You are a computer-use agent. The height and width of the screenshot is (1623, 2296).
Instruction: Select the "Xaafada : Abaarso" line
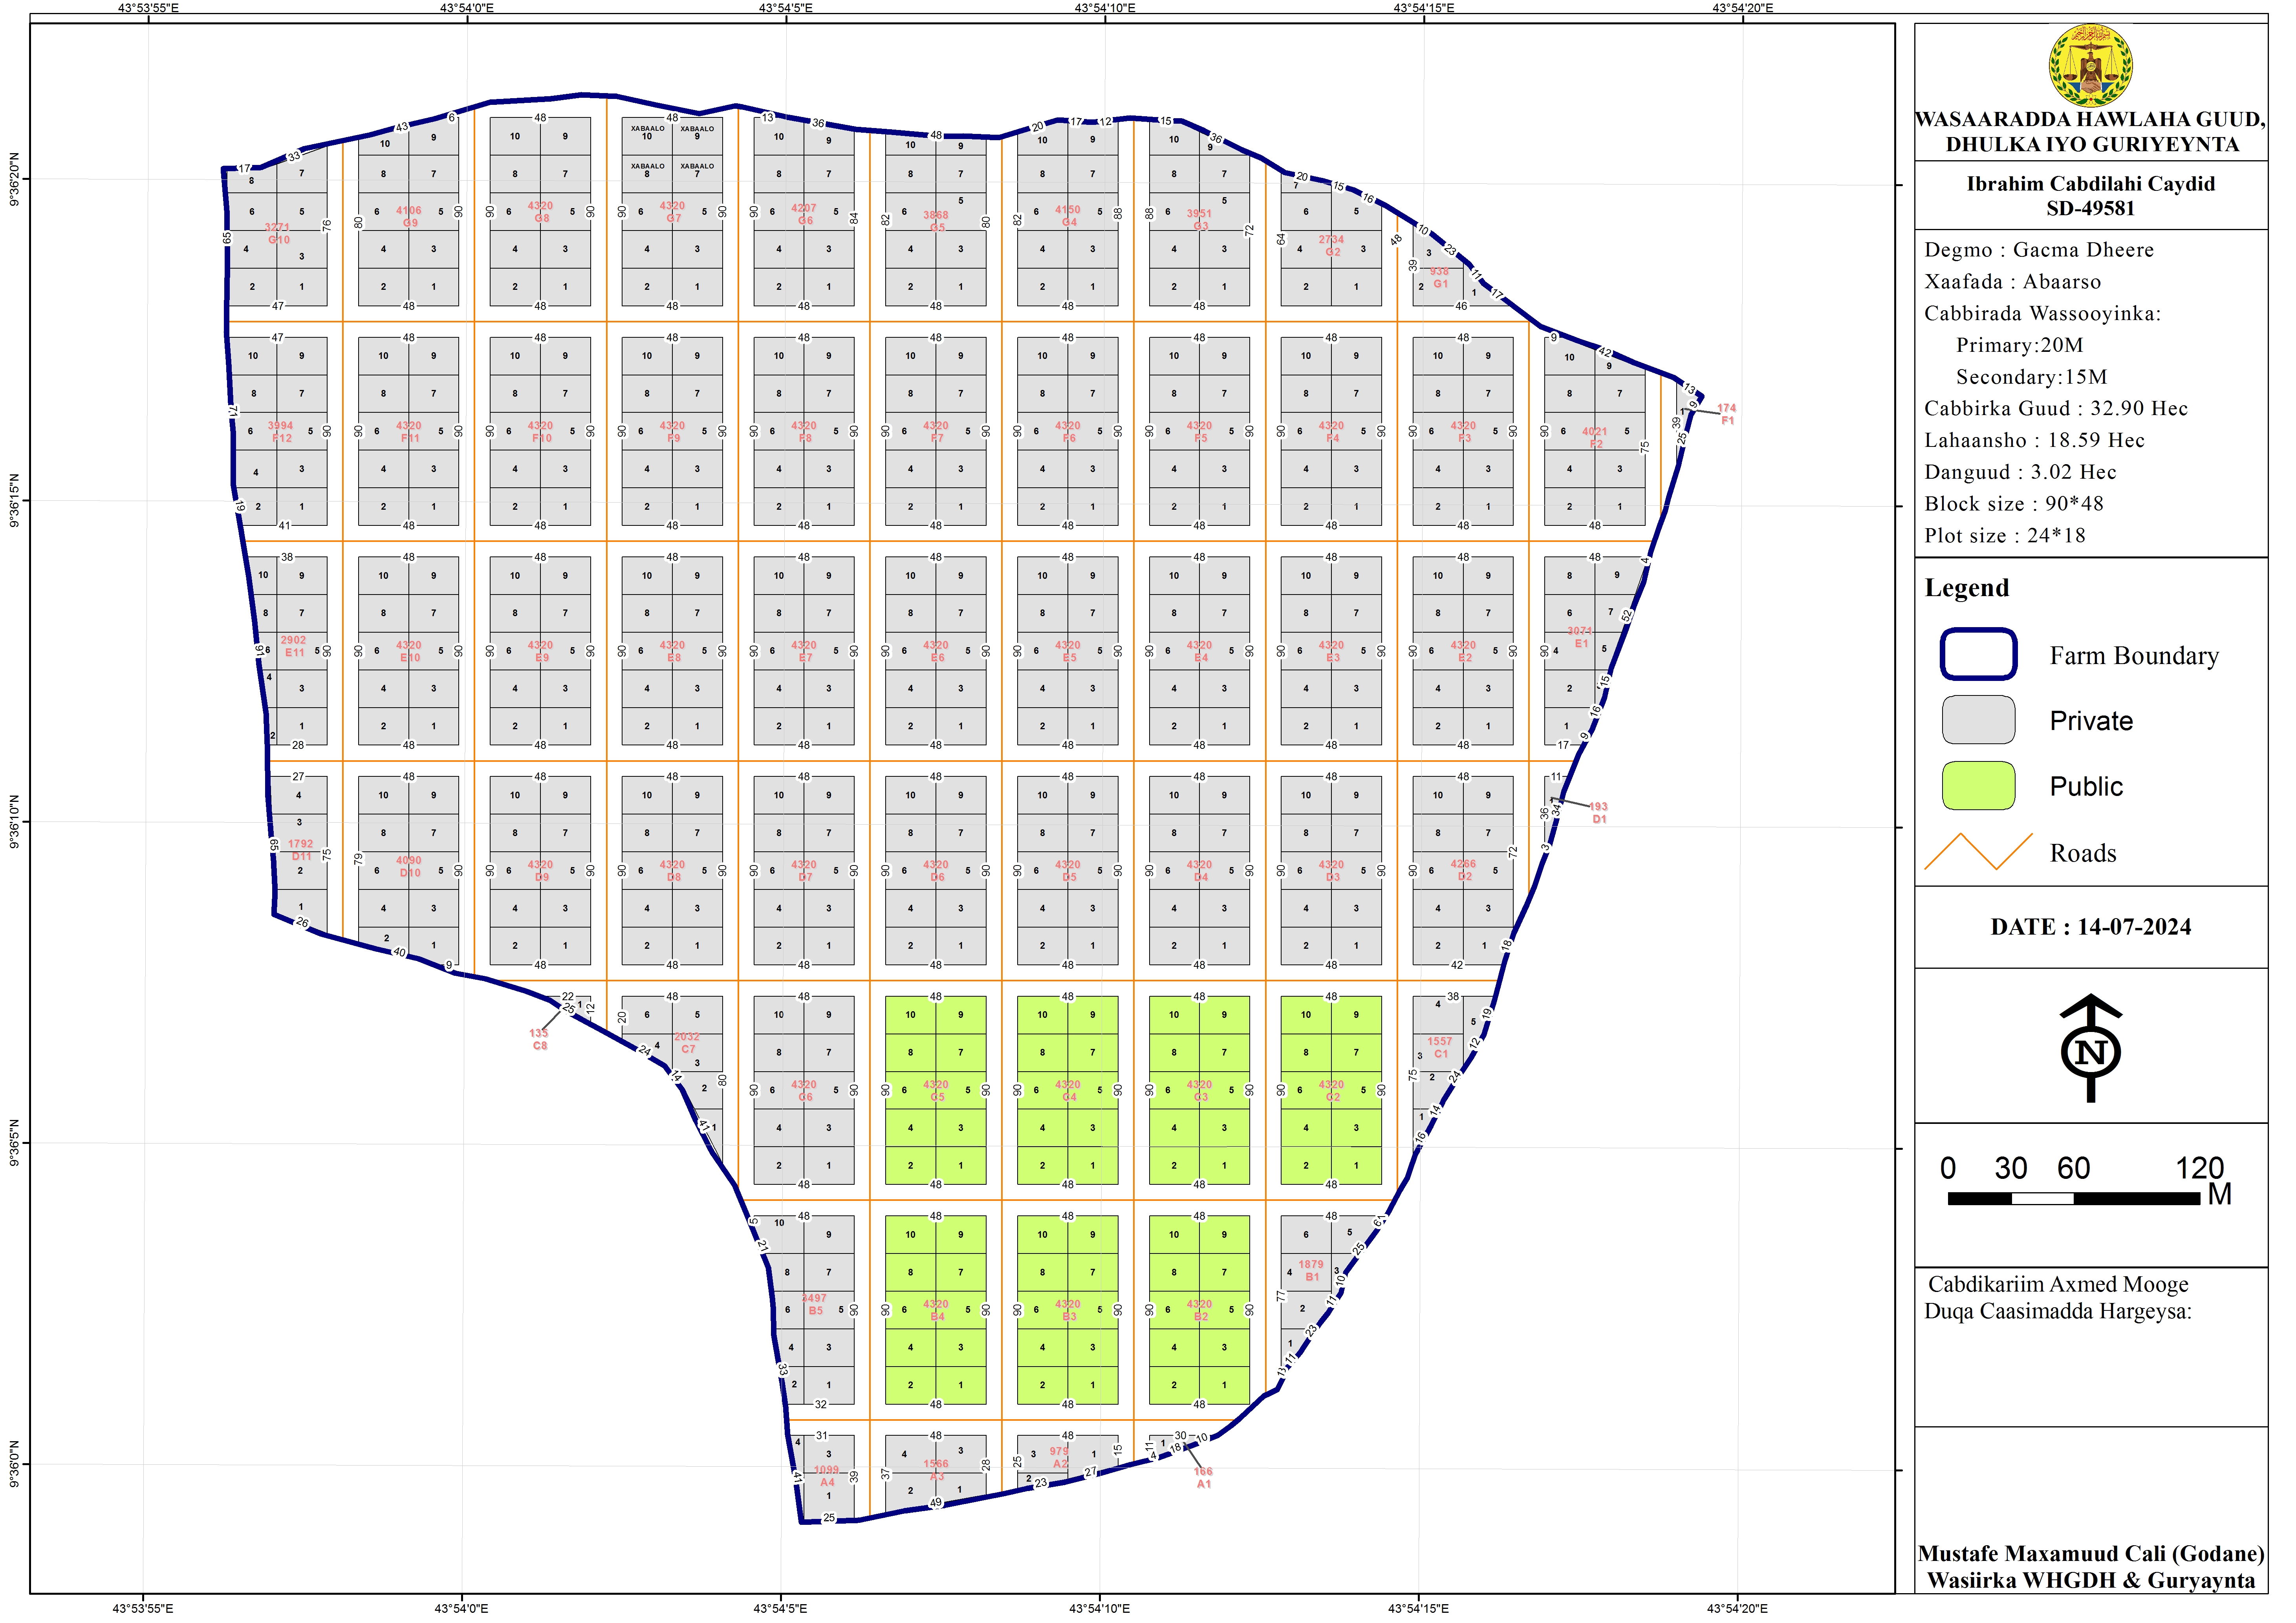2012,282
